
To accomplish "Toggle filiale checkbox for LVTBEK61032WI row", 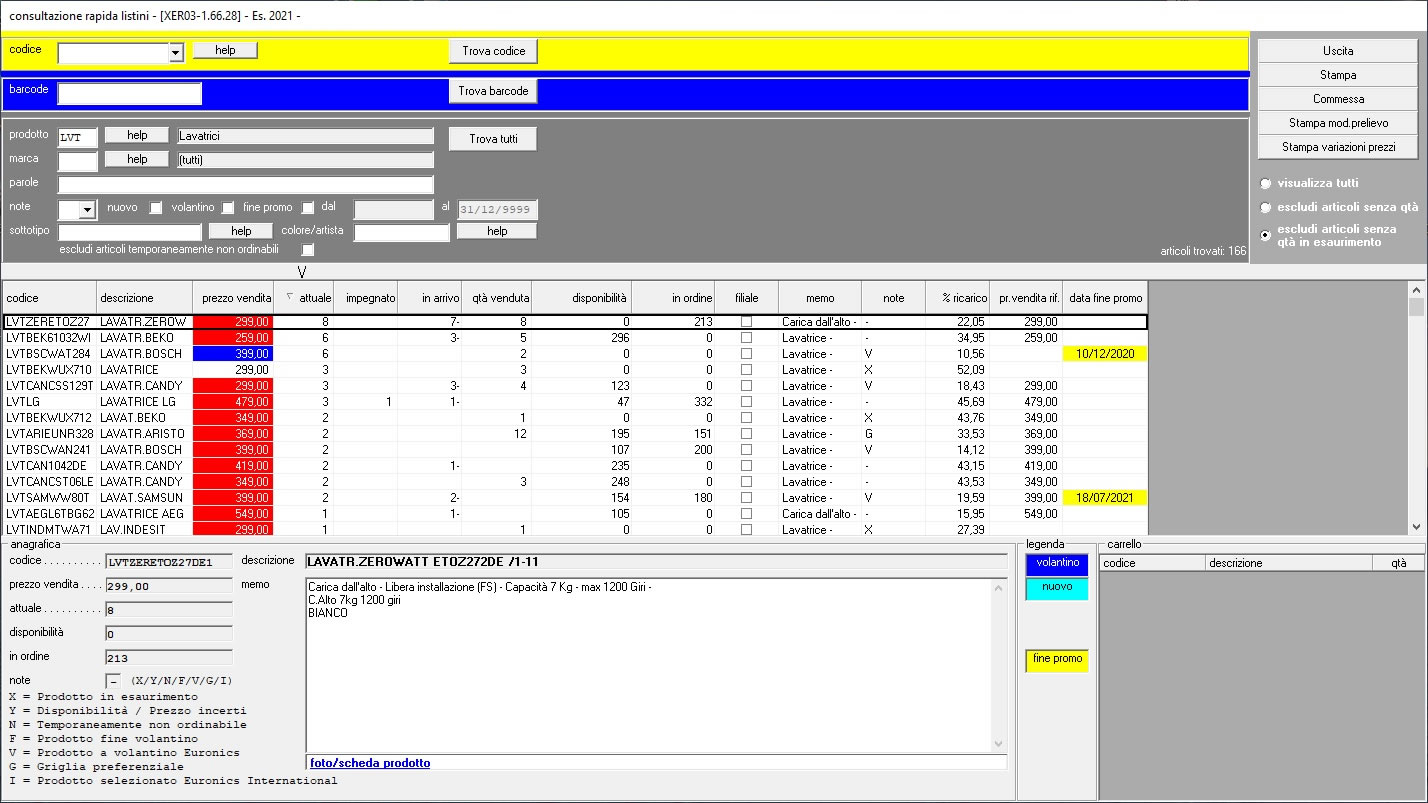I will (746, 338).
